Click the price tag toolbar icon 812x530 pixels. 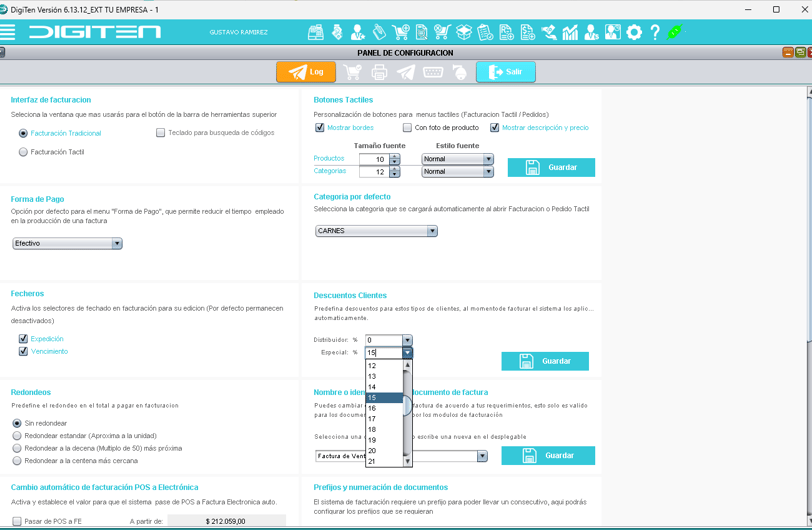[379, 32]
